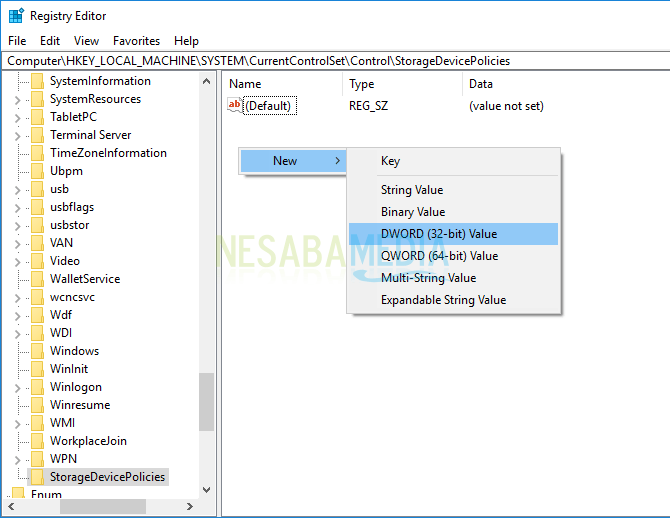The width and height of the screenshot is (670, 518).
Task: Expand the usbflags tree node arrow
Action: coord(18,207)
